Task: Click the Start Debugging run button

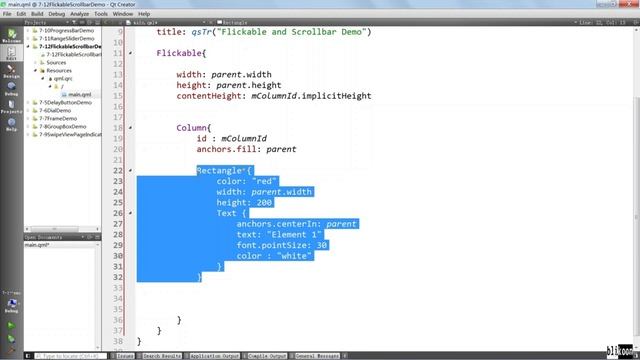Action: [11, 338]
